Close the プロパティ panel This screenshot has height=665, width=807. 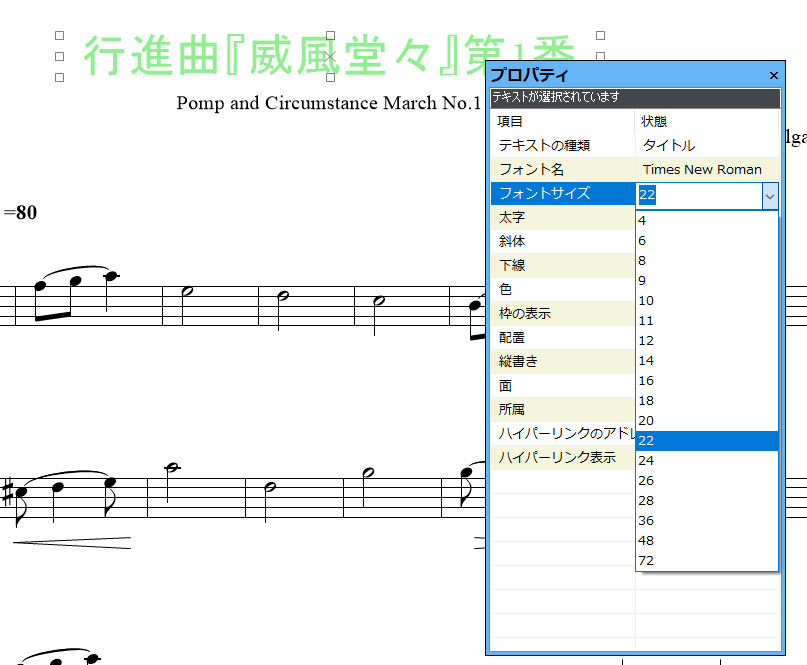pyautogui.click(x=773, y=76)
